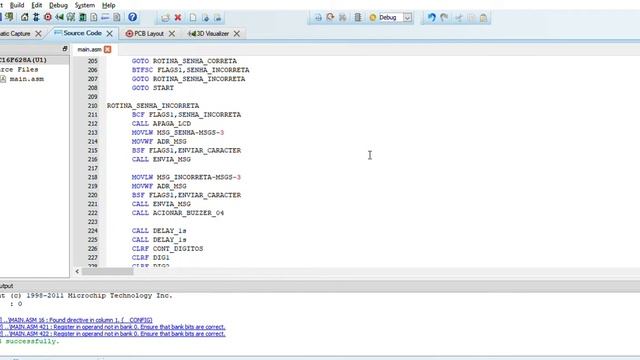640x360 pixels.
Task: Open the MAIN.ASM 422 bank warning link
Action: point(113,333)
